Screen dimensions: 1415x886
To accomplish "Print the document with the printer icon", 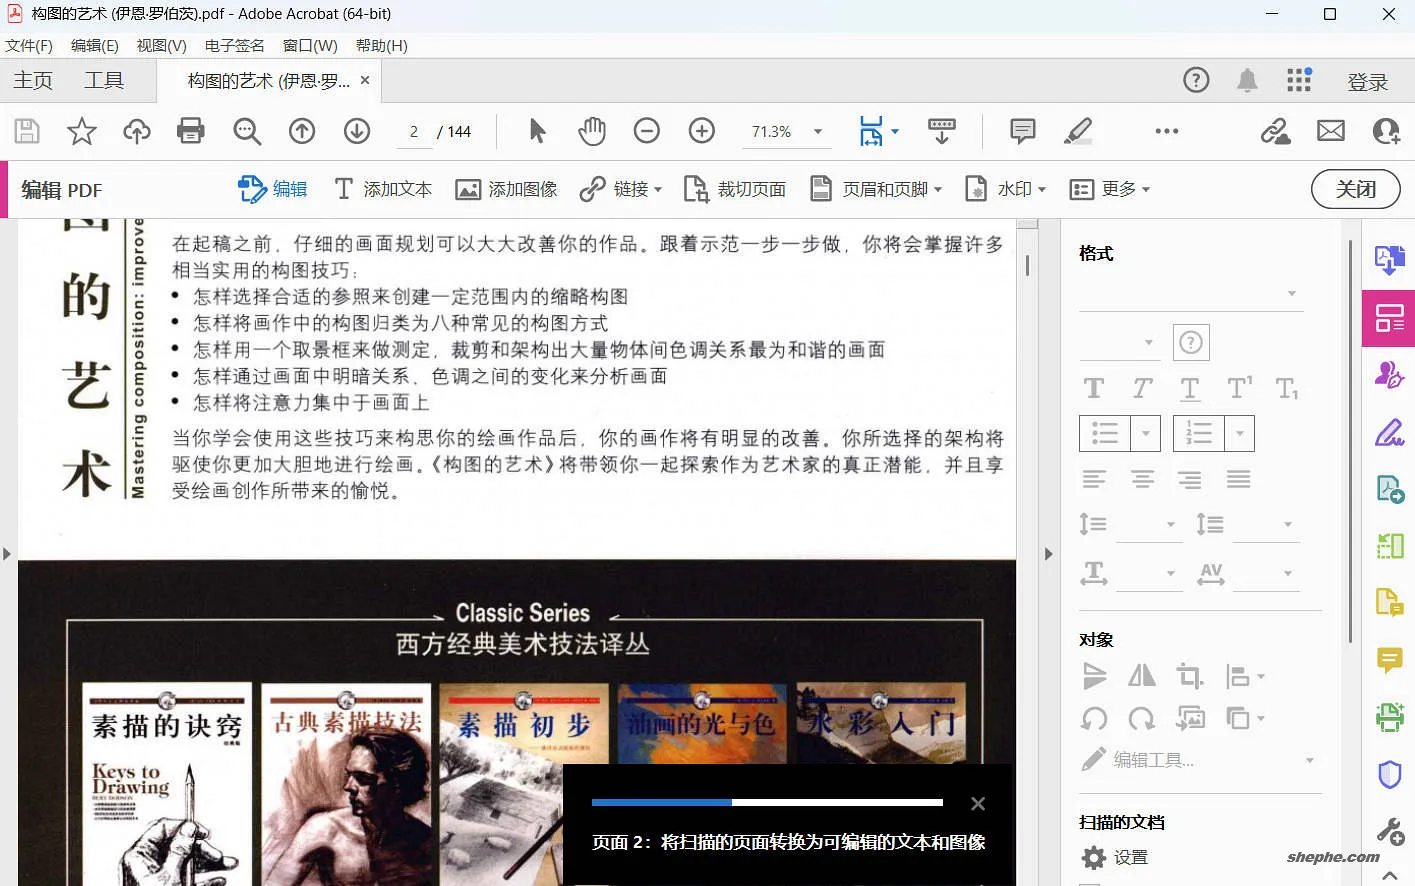I will click(191, 131).
